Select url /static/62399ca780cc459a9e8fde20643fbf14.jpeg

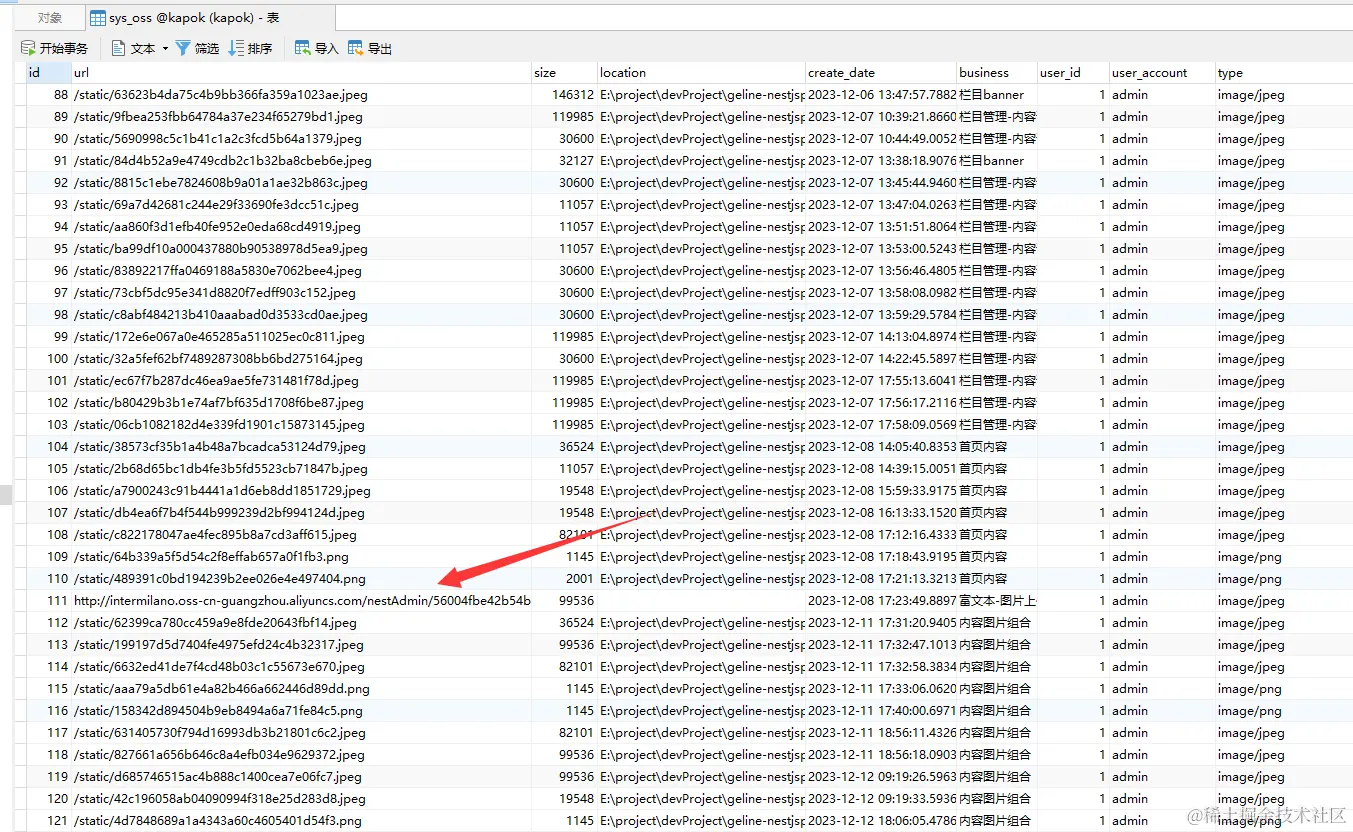pos(301,623)
